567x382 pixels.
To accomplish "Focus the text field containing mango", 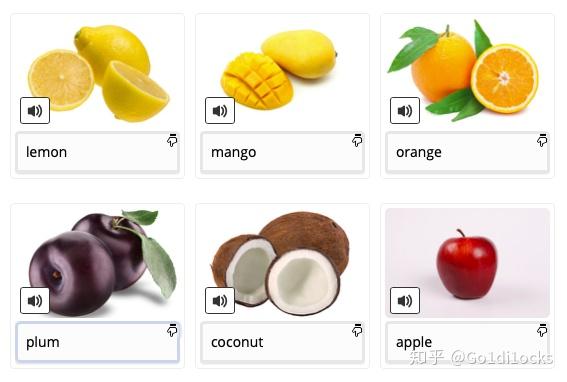I will (282, 152).
